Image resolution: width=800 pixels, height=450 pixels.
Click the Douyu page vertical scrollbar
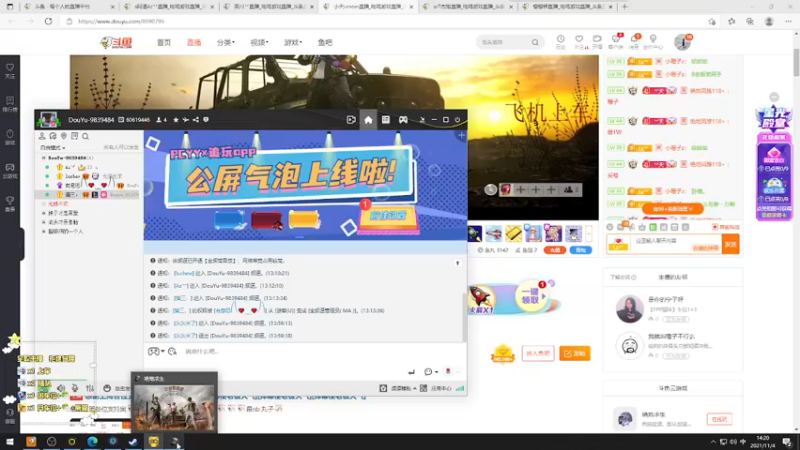click(796, 61)
